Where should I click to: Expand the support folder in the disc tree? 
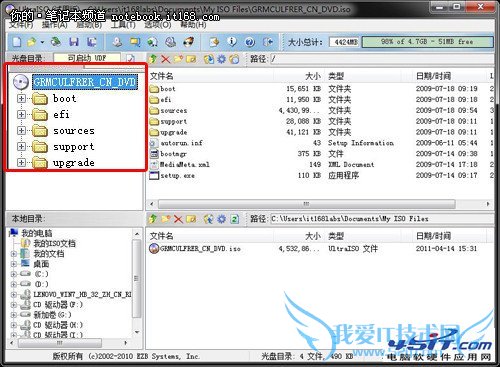point(21,146)
